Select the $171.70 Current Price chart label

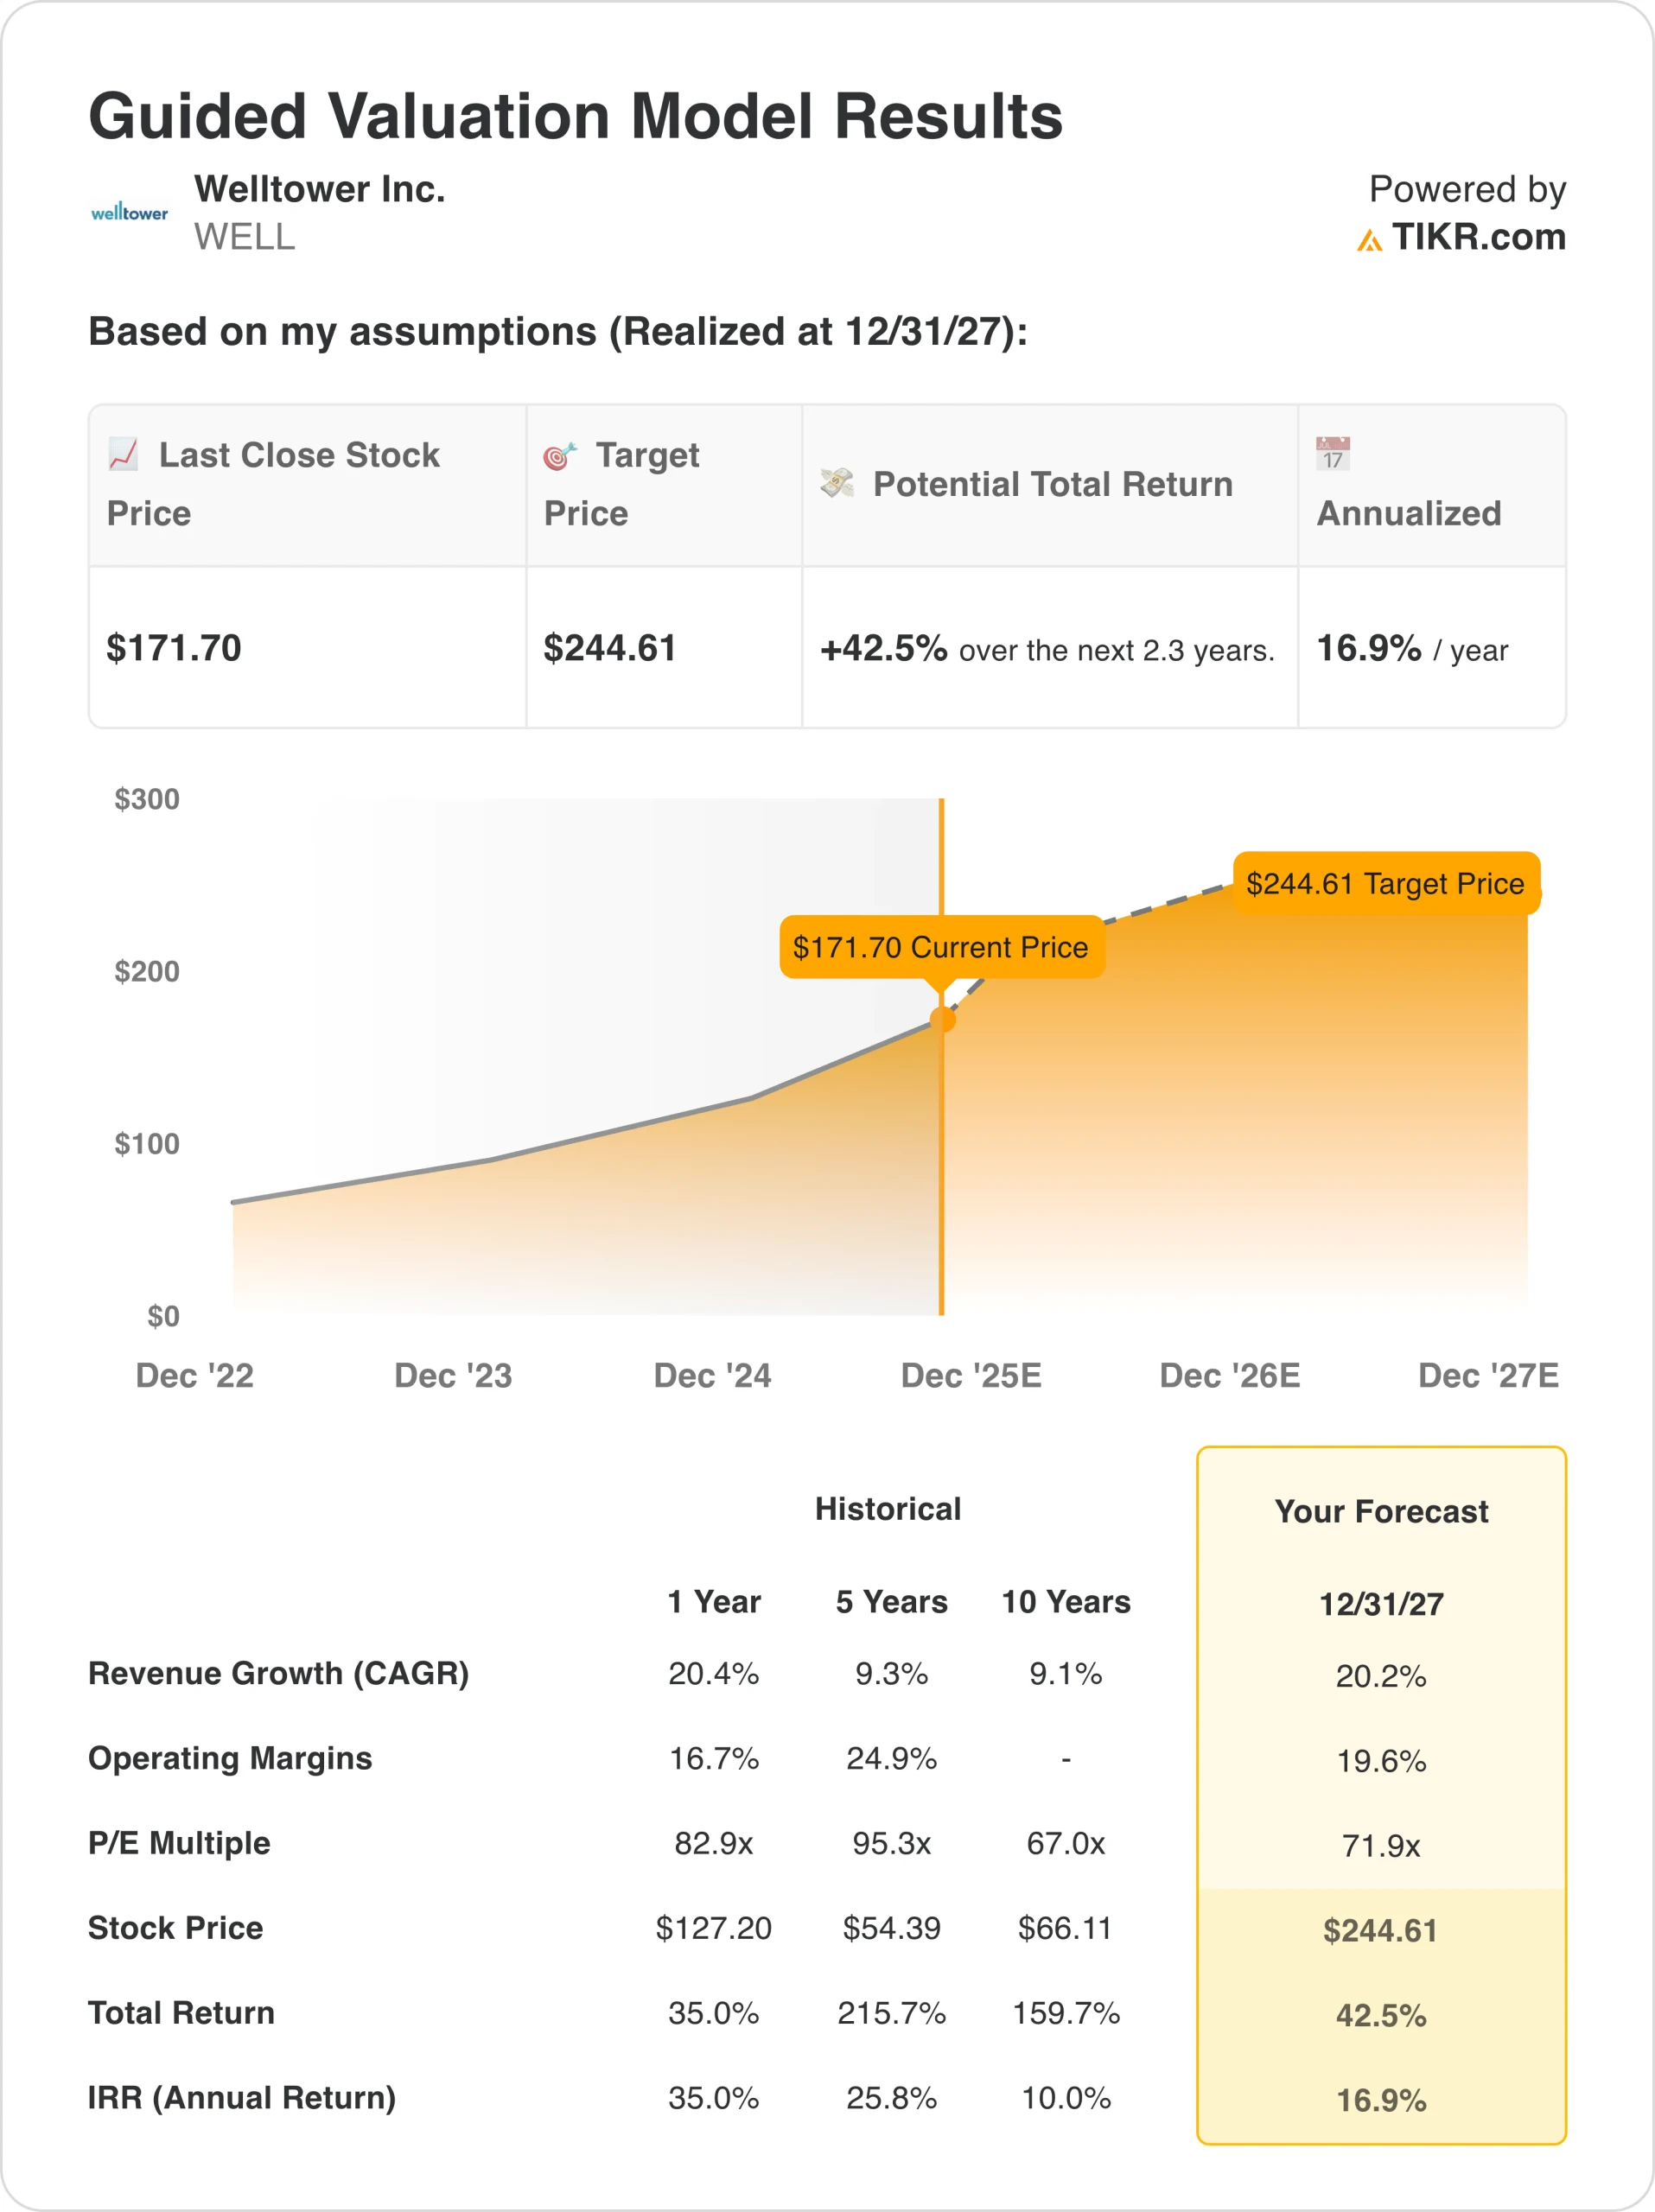coord(941,947)
